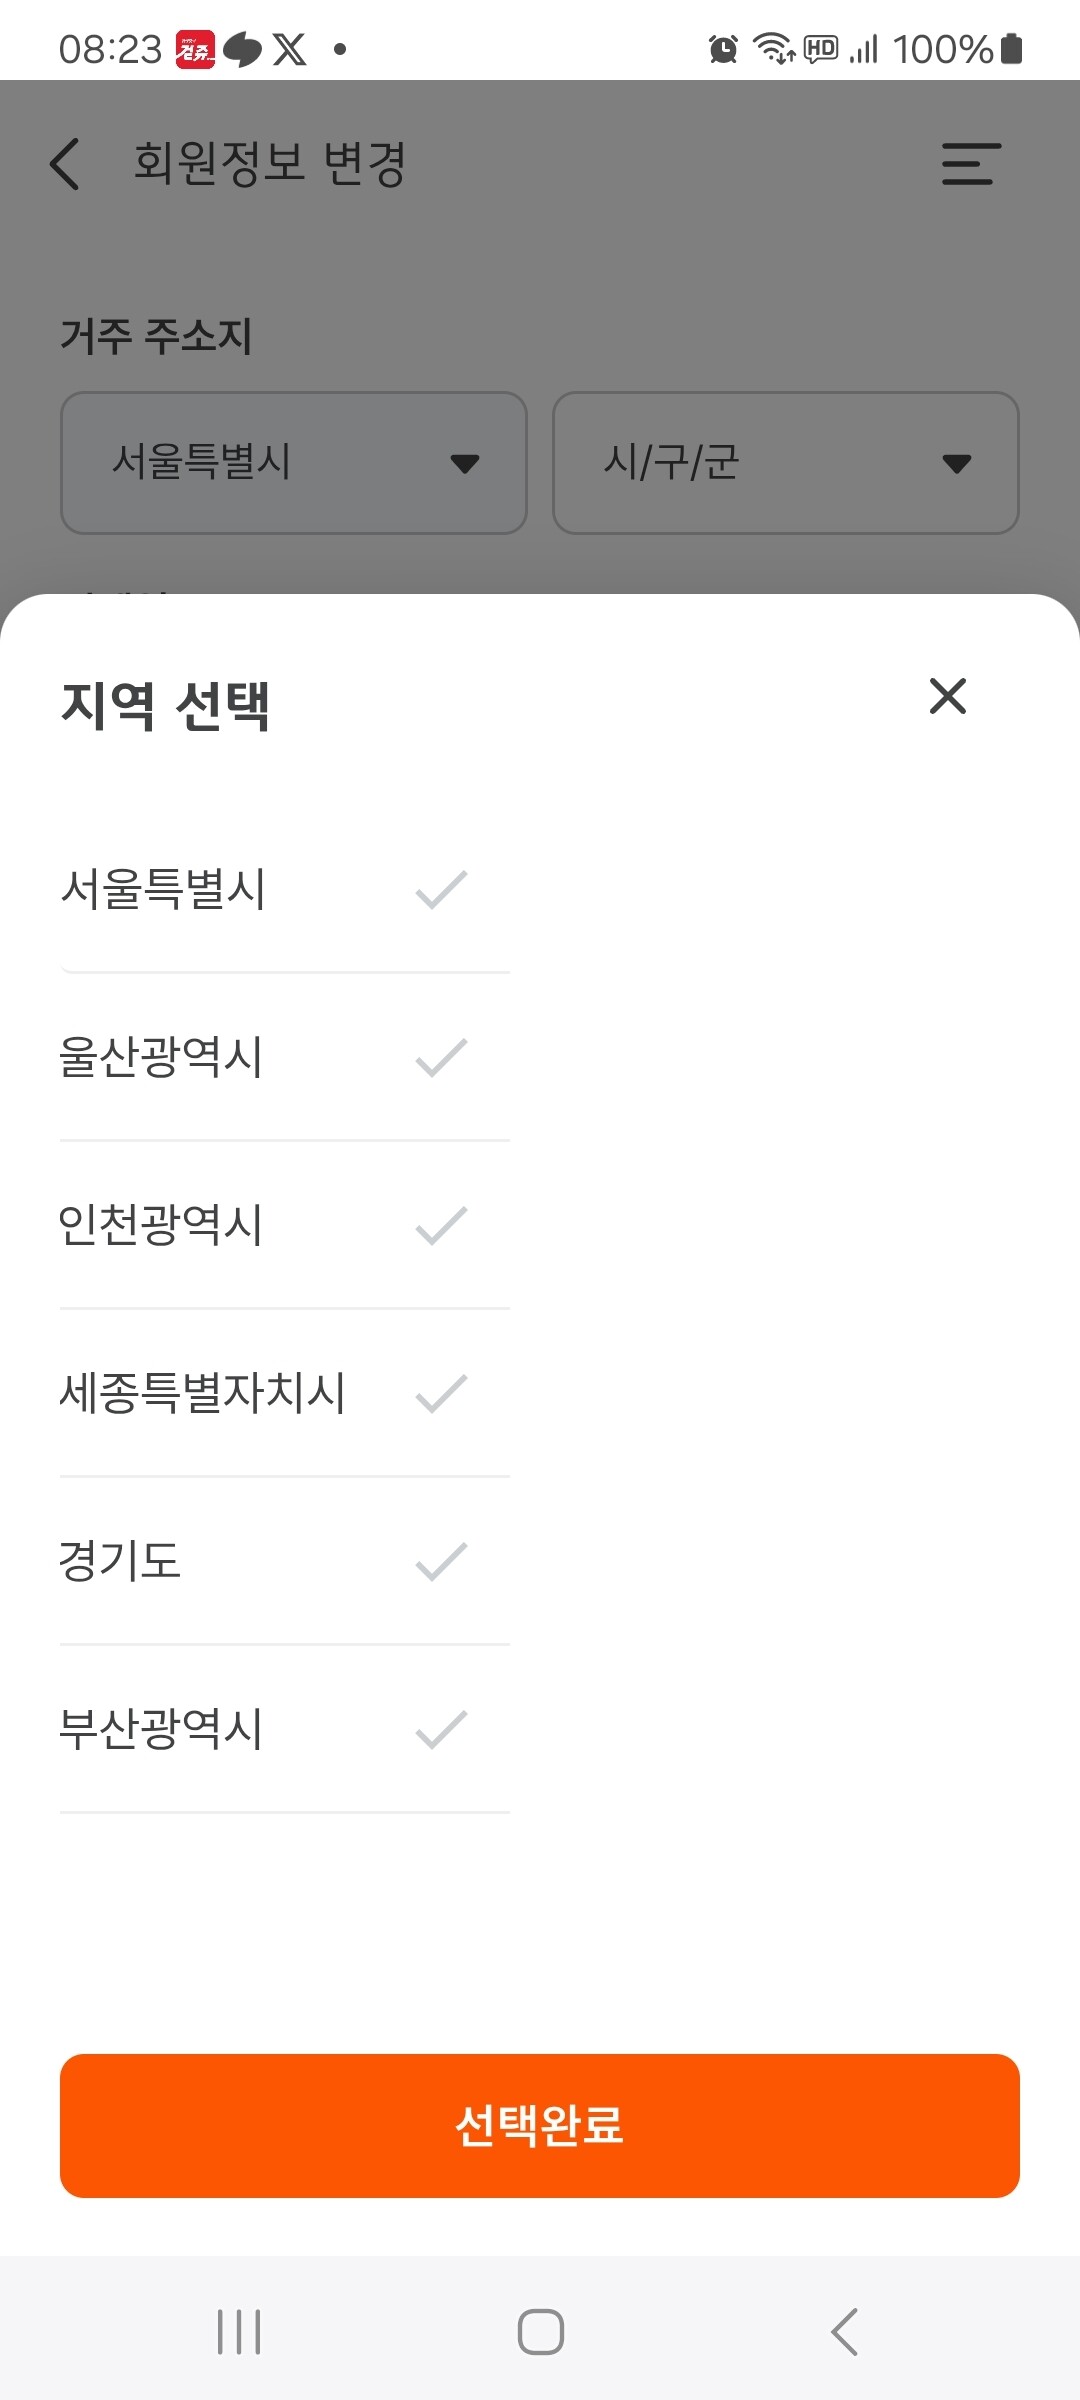Screen dimensions: 1080x2400
Task: Tap the Android recent apps button
Action: pyautogui.click(x=239, y=2332)
